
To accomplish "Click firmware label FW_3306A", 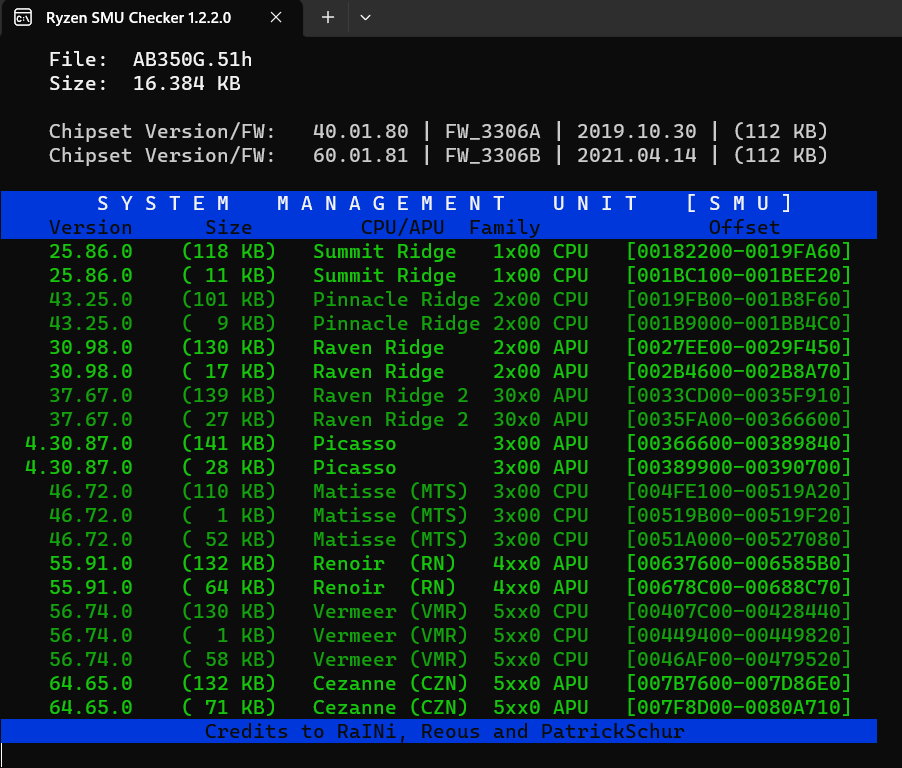I will 492,131.
